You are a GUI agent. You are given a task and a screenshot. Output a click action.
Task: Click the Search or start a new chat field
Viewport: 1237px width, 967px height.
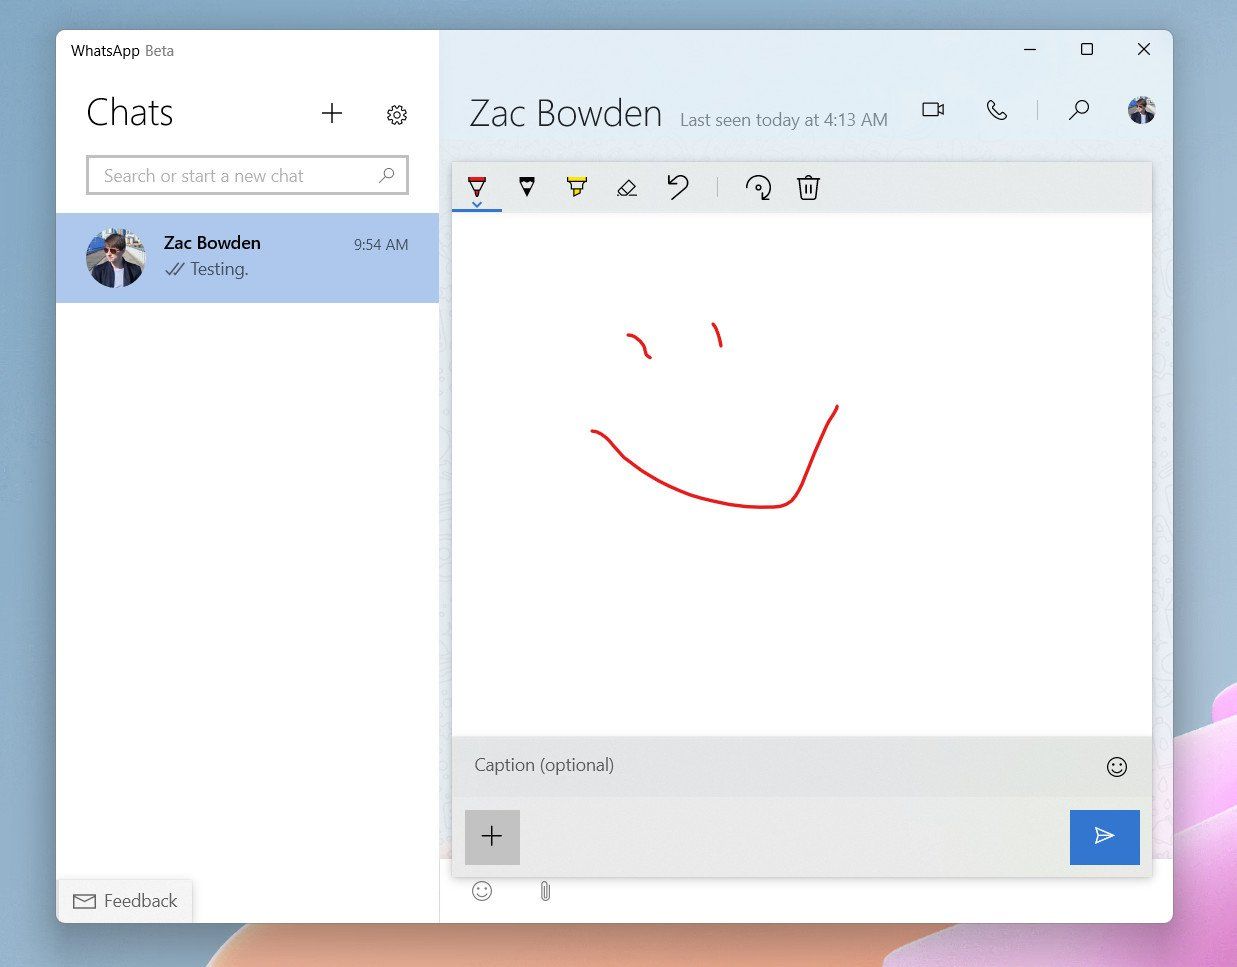click(247, 175)
